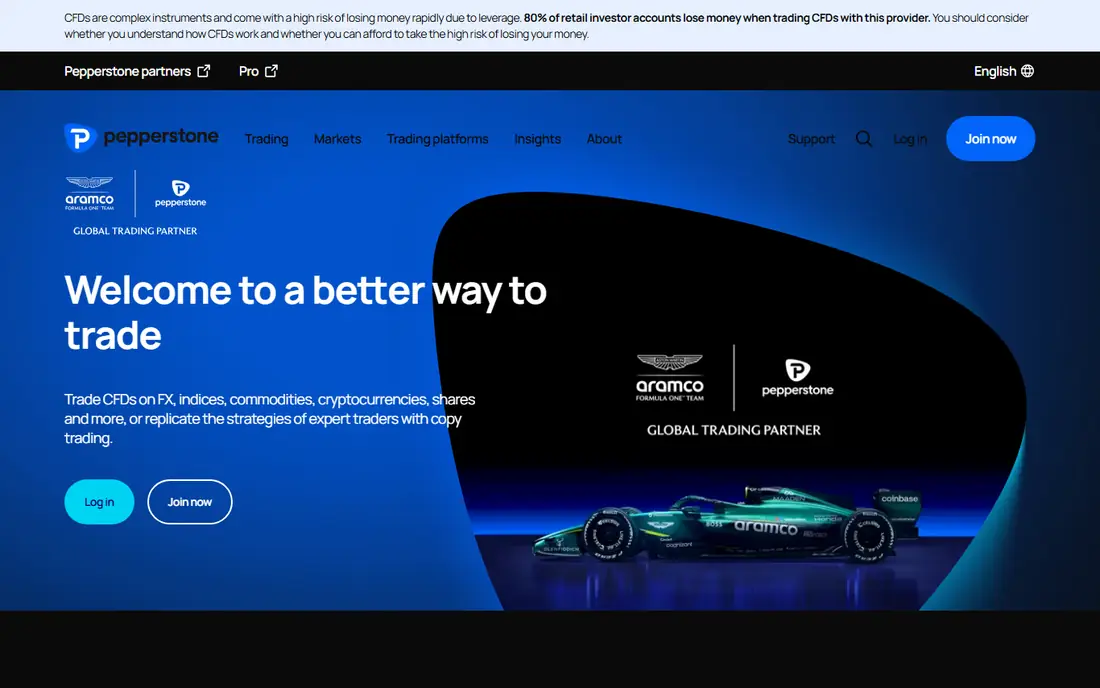Go to the Support page
1100x688 pixels.
pos(811,139)
